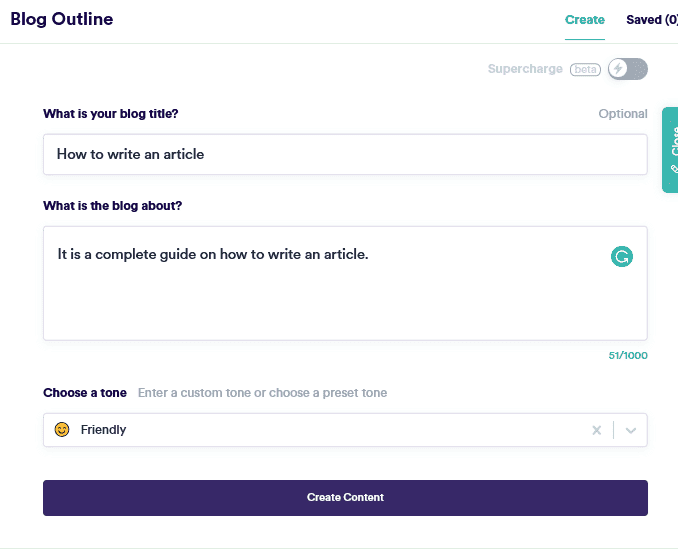Click the teal Close side tab

point(670,150)
